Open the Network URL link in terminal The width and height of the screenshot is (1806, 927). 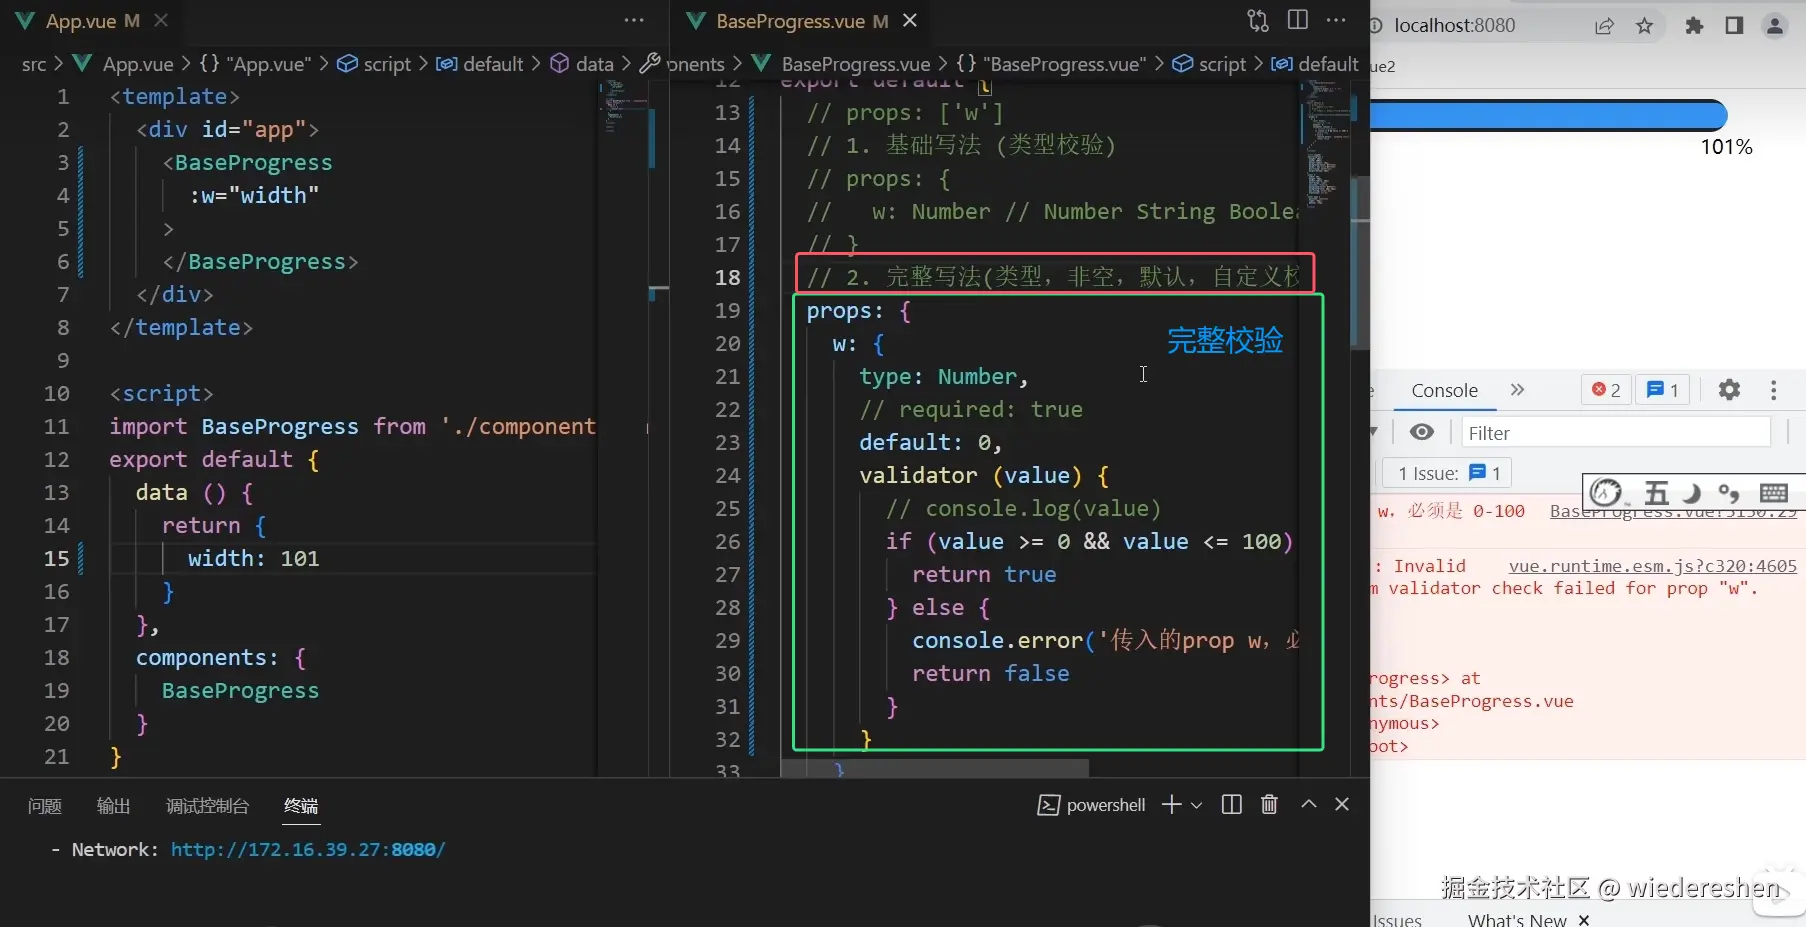[307, 850]
